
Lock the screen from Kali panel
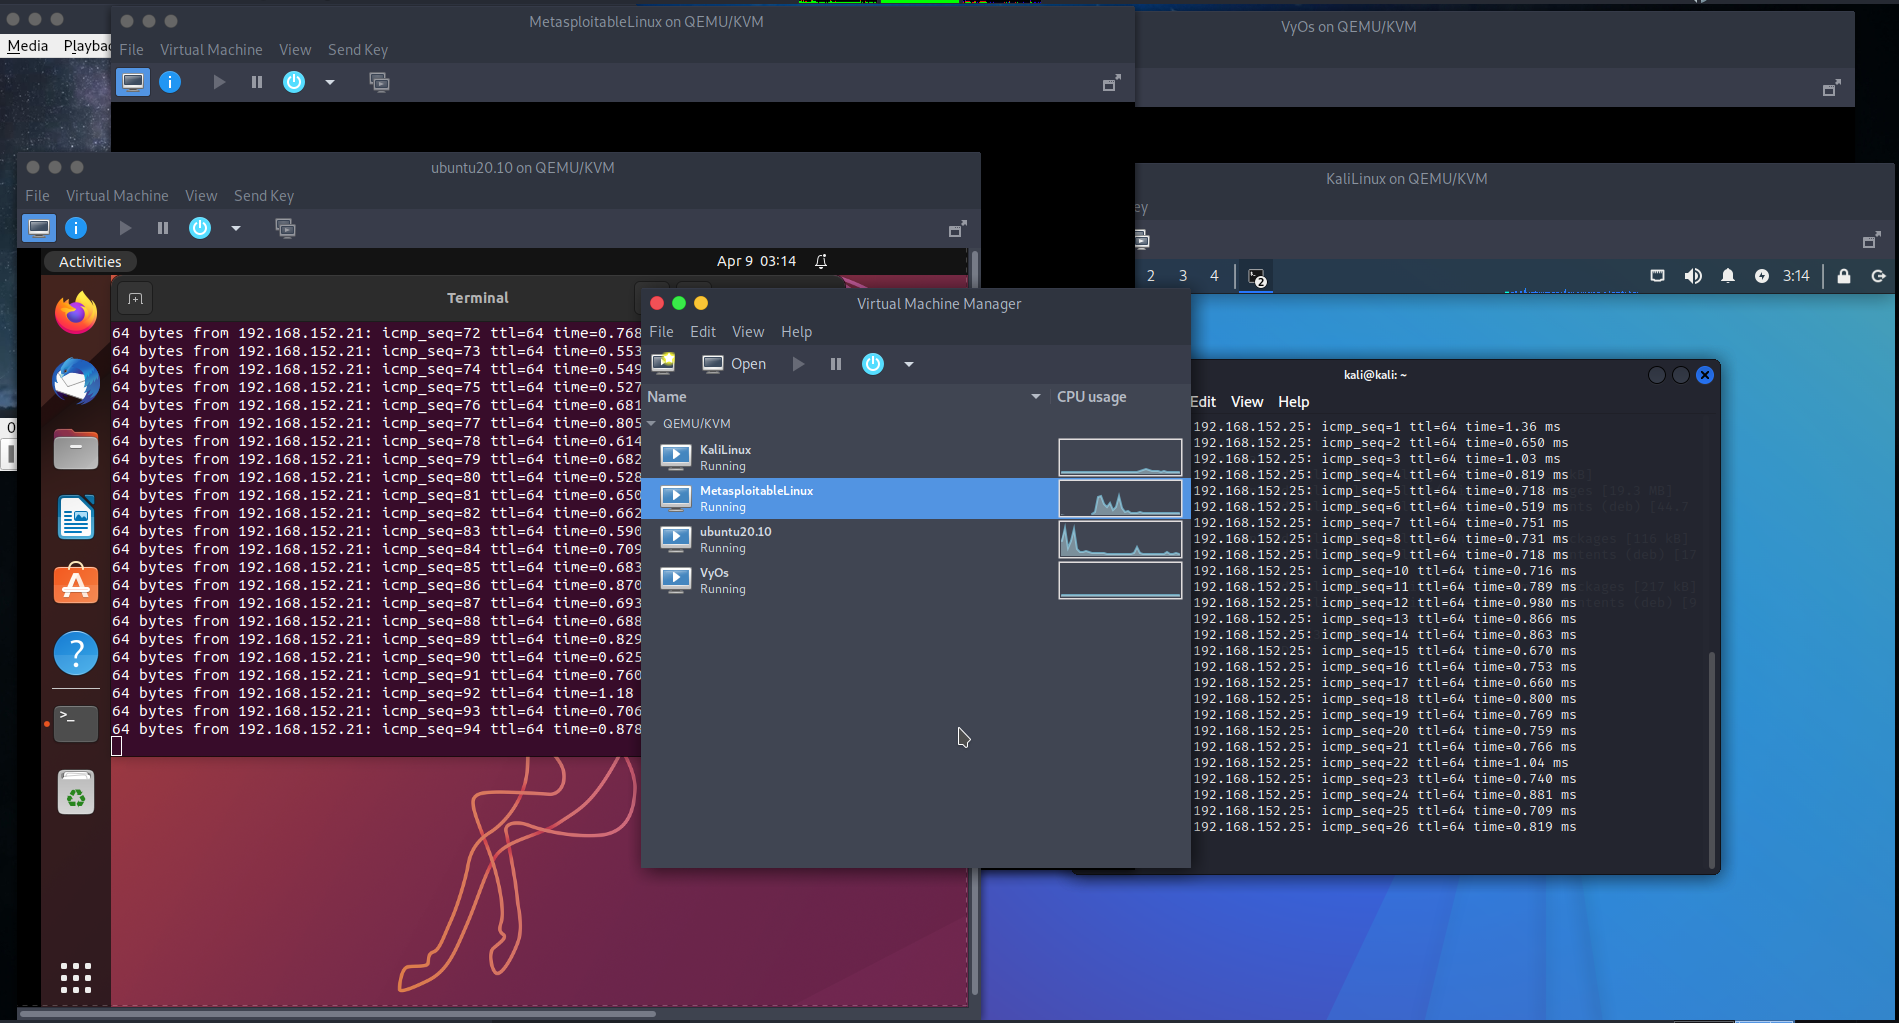(x=1844, y=276)
